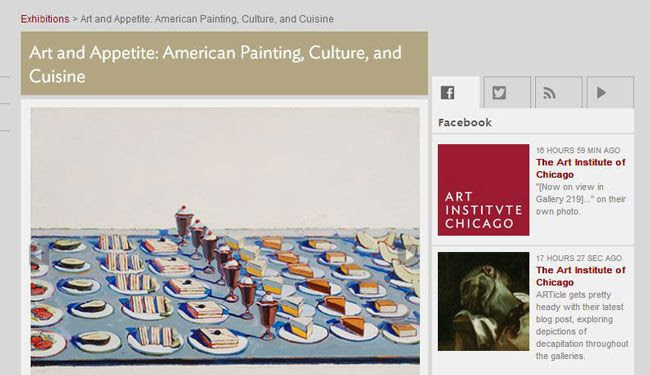Click the '16 HOURS 59 MIN AGO' timestamp
This screenshot has height=375, width=650.
click(x=578, y=150)
